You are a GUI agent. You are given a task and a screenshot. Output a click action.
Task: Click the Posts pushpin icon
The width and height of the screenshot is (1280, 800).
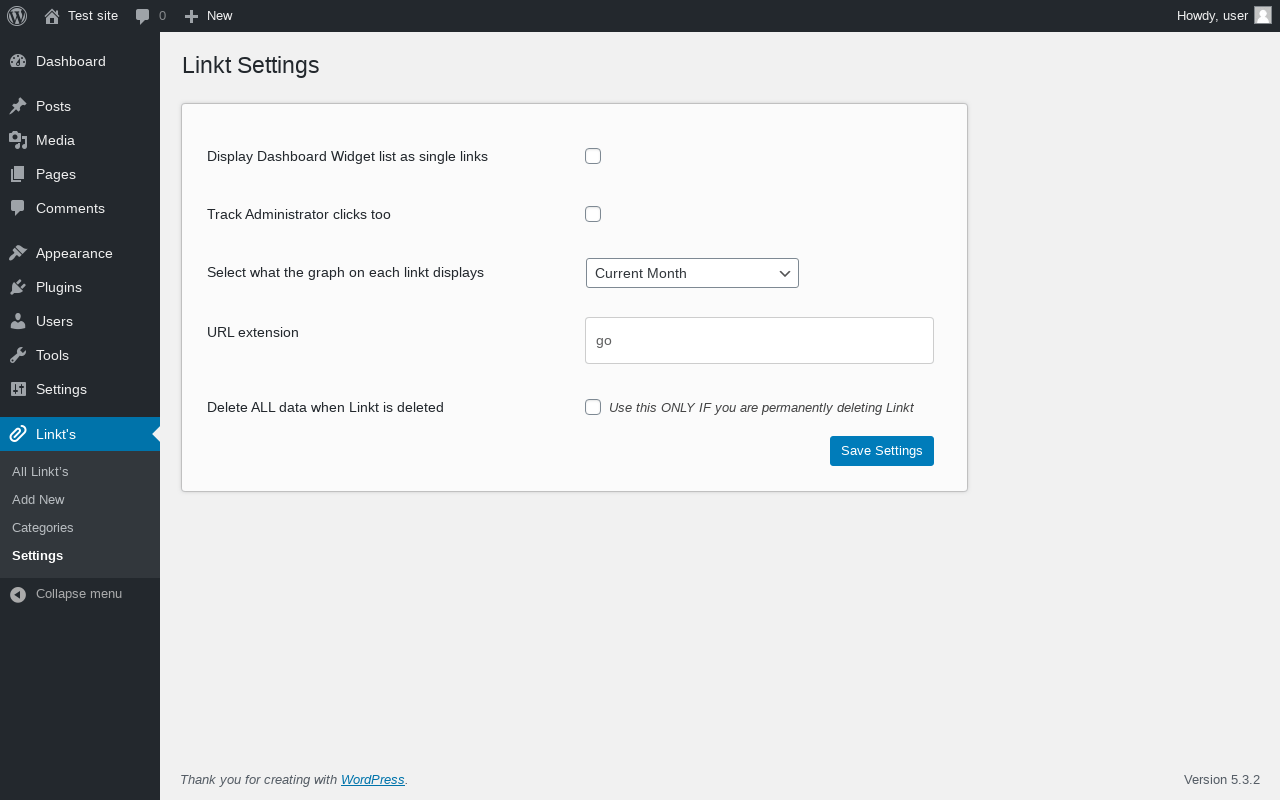[18, 106]
